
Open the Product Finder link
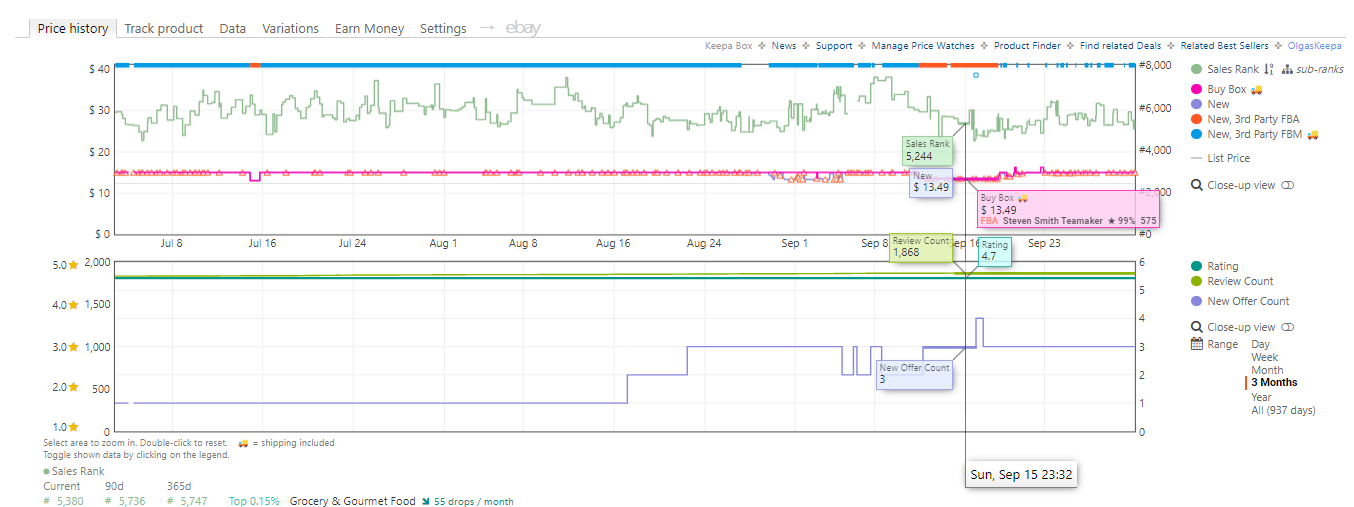click(x=1028, y=45)
